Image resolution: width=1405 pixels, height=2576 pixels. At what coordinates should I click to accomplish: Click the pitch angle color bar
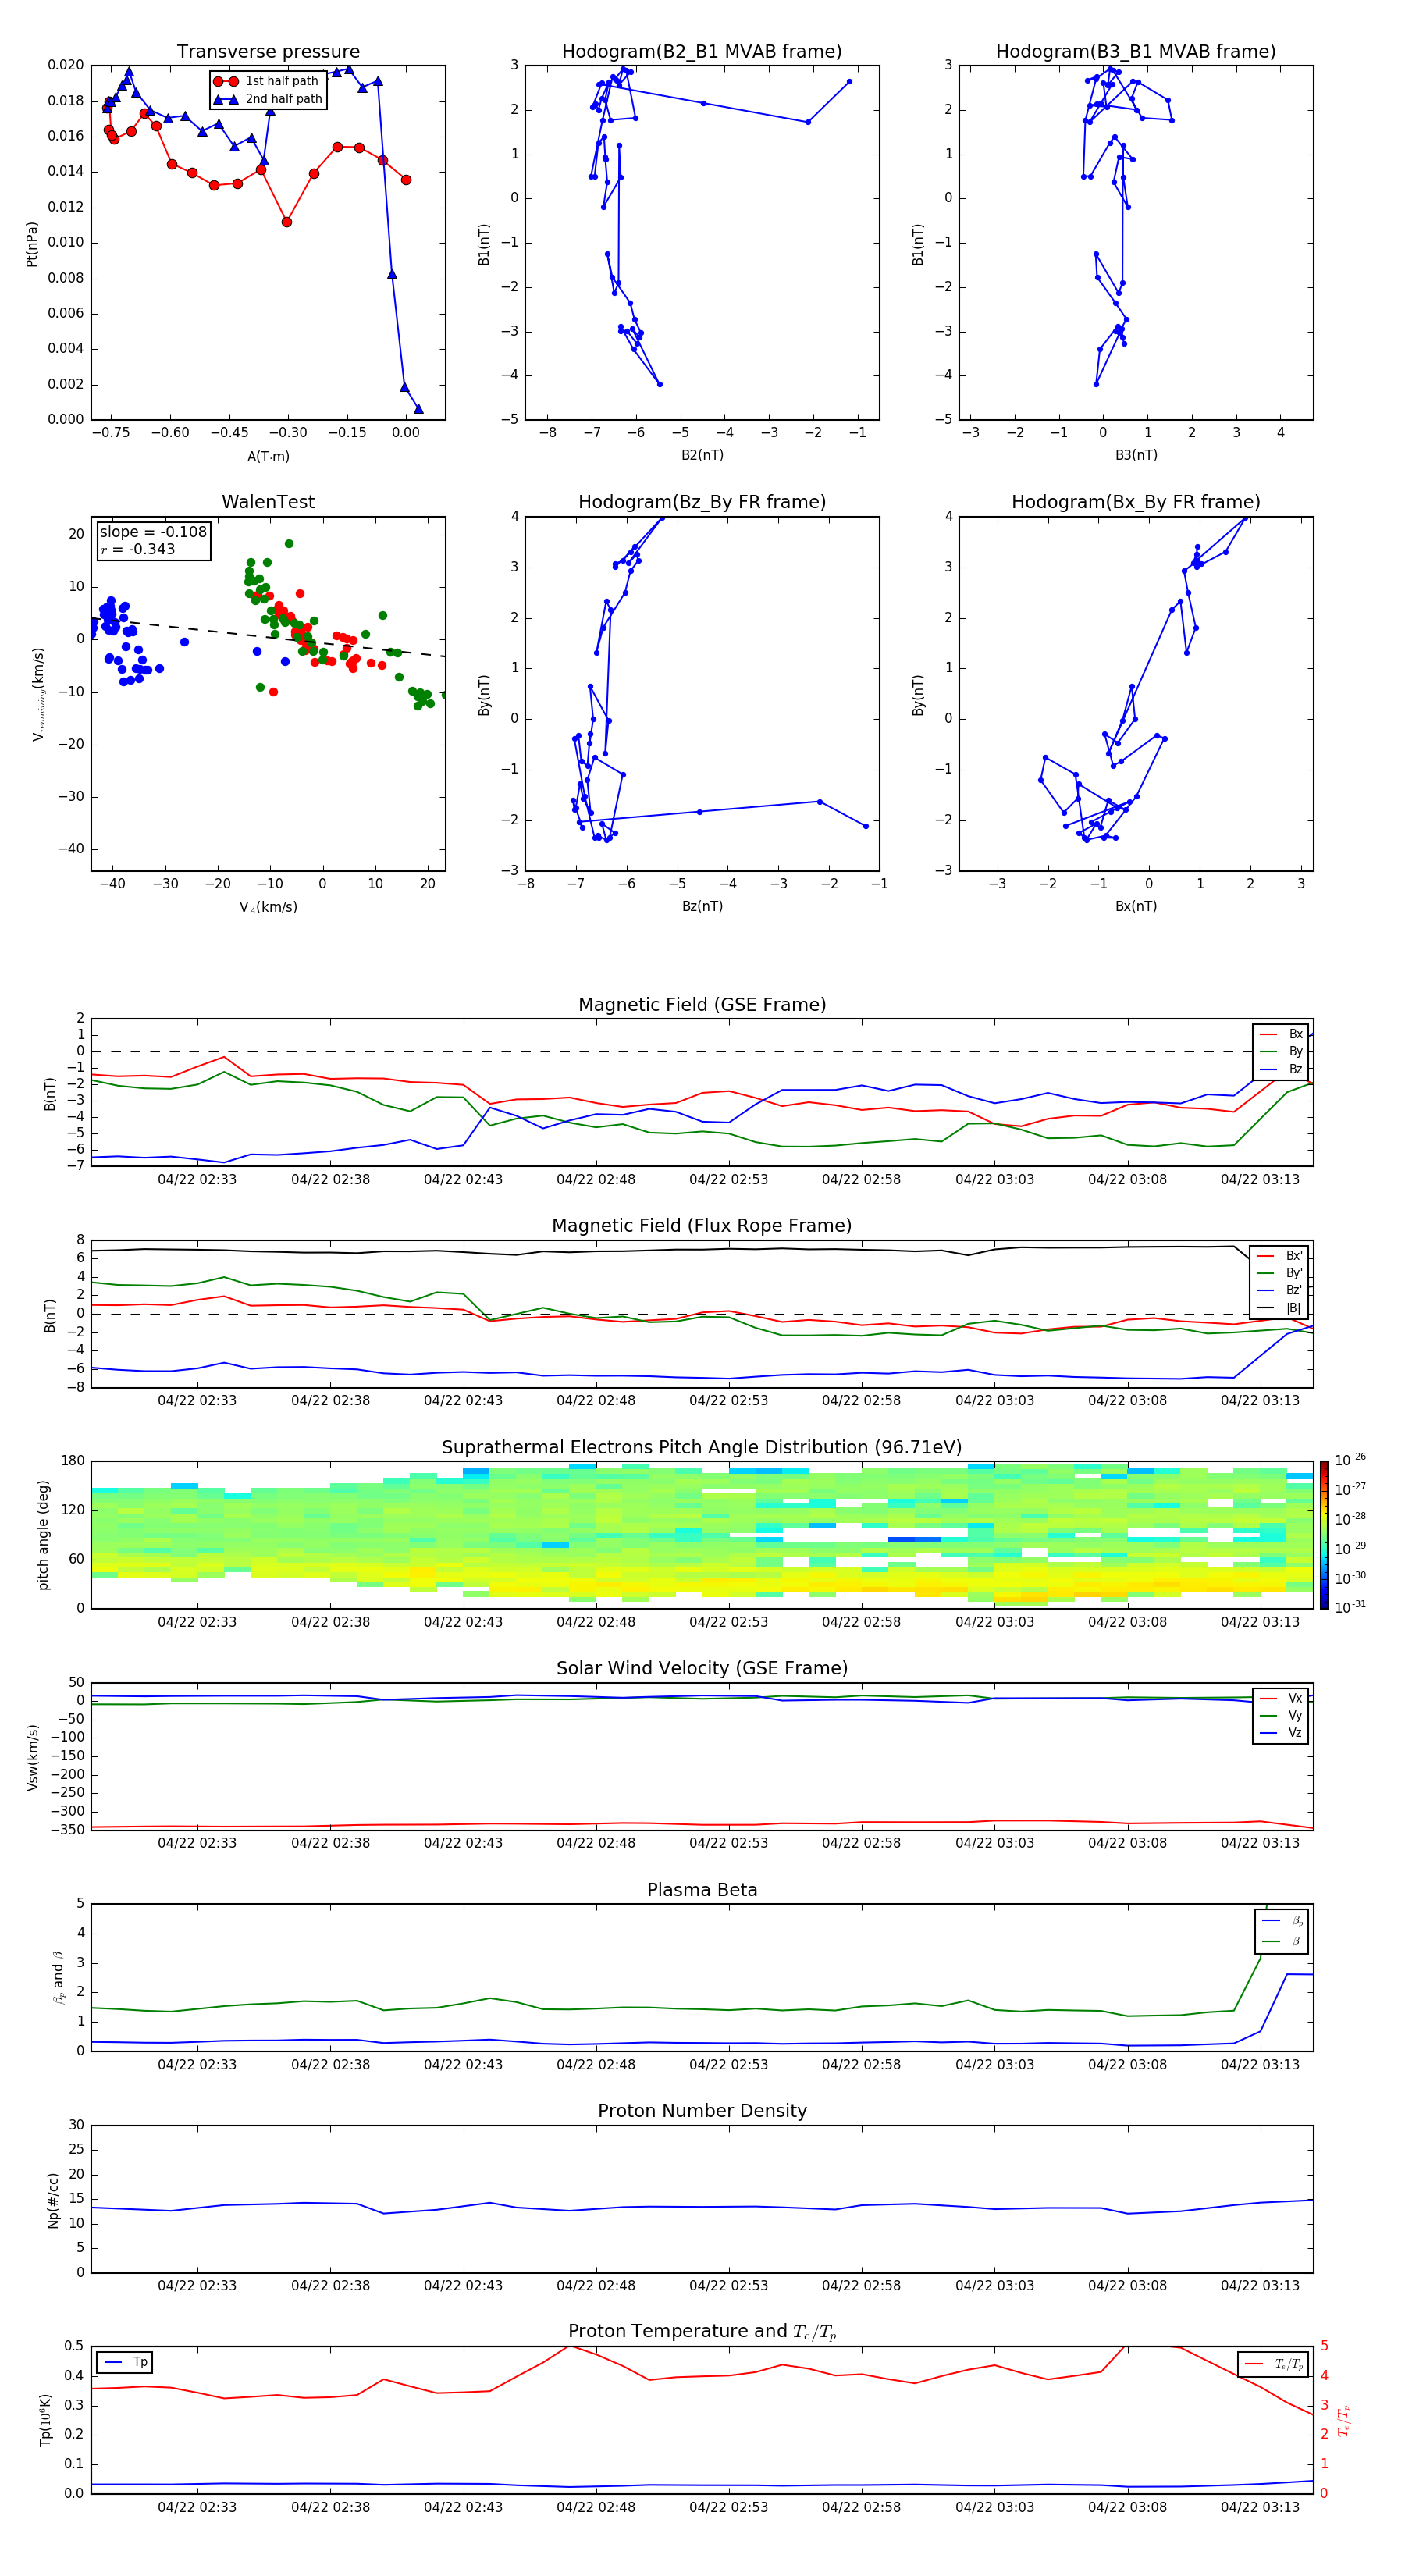coord(1324,1535)
